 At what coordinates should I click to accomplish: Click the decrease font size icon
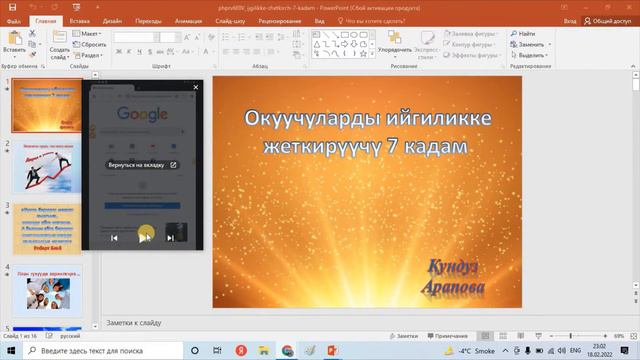click(x=197, y=38)
